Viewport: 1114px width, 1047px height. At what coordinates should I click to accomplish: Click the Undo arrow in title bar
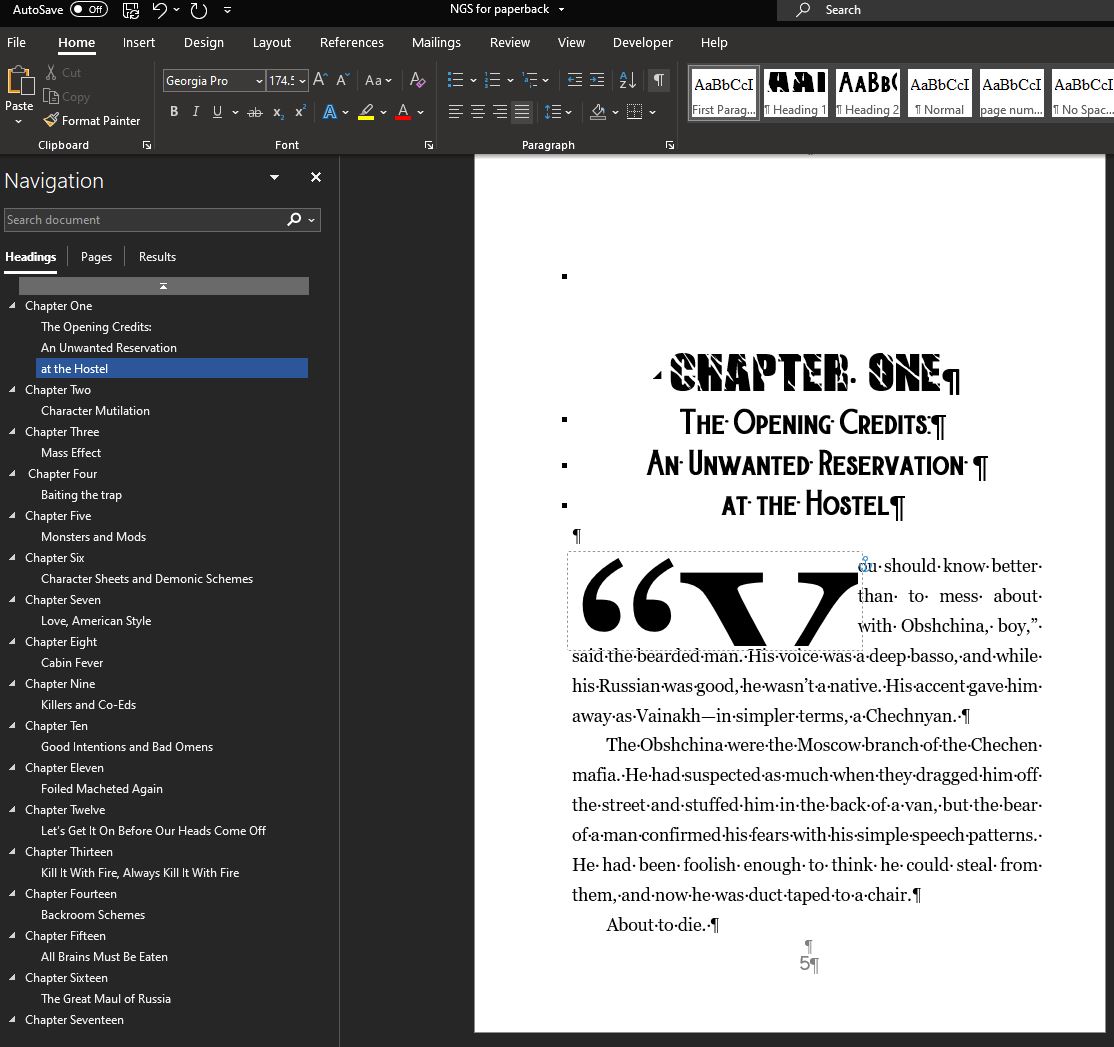coord(160,10)
